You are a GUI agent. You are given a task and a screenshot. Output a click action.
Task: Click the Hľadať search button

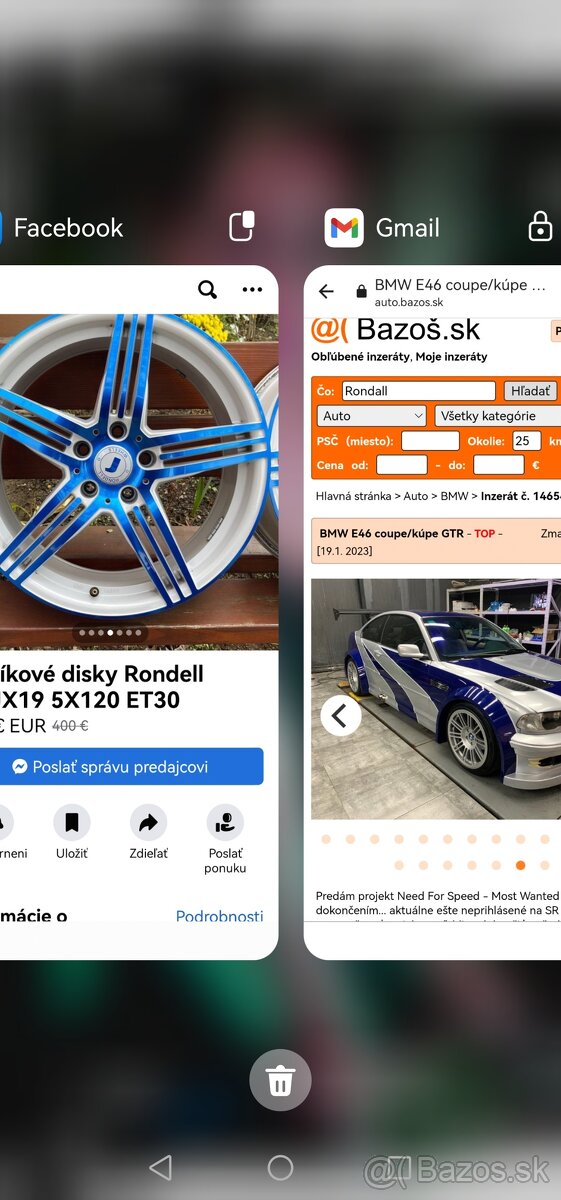pyautogui.click(x=530, y=391)
